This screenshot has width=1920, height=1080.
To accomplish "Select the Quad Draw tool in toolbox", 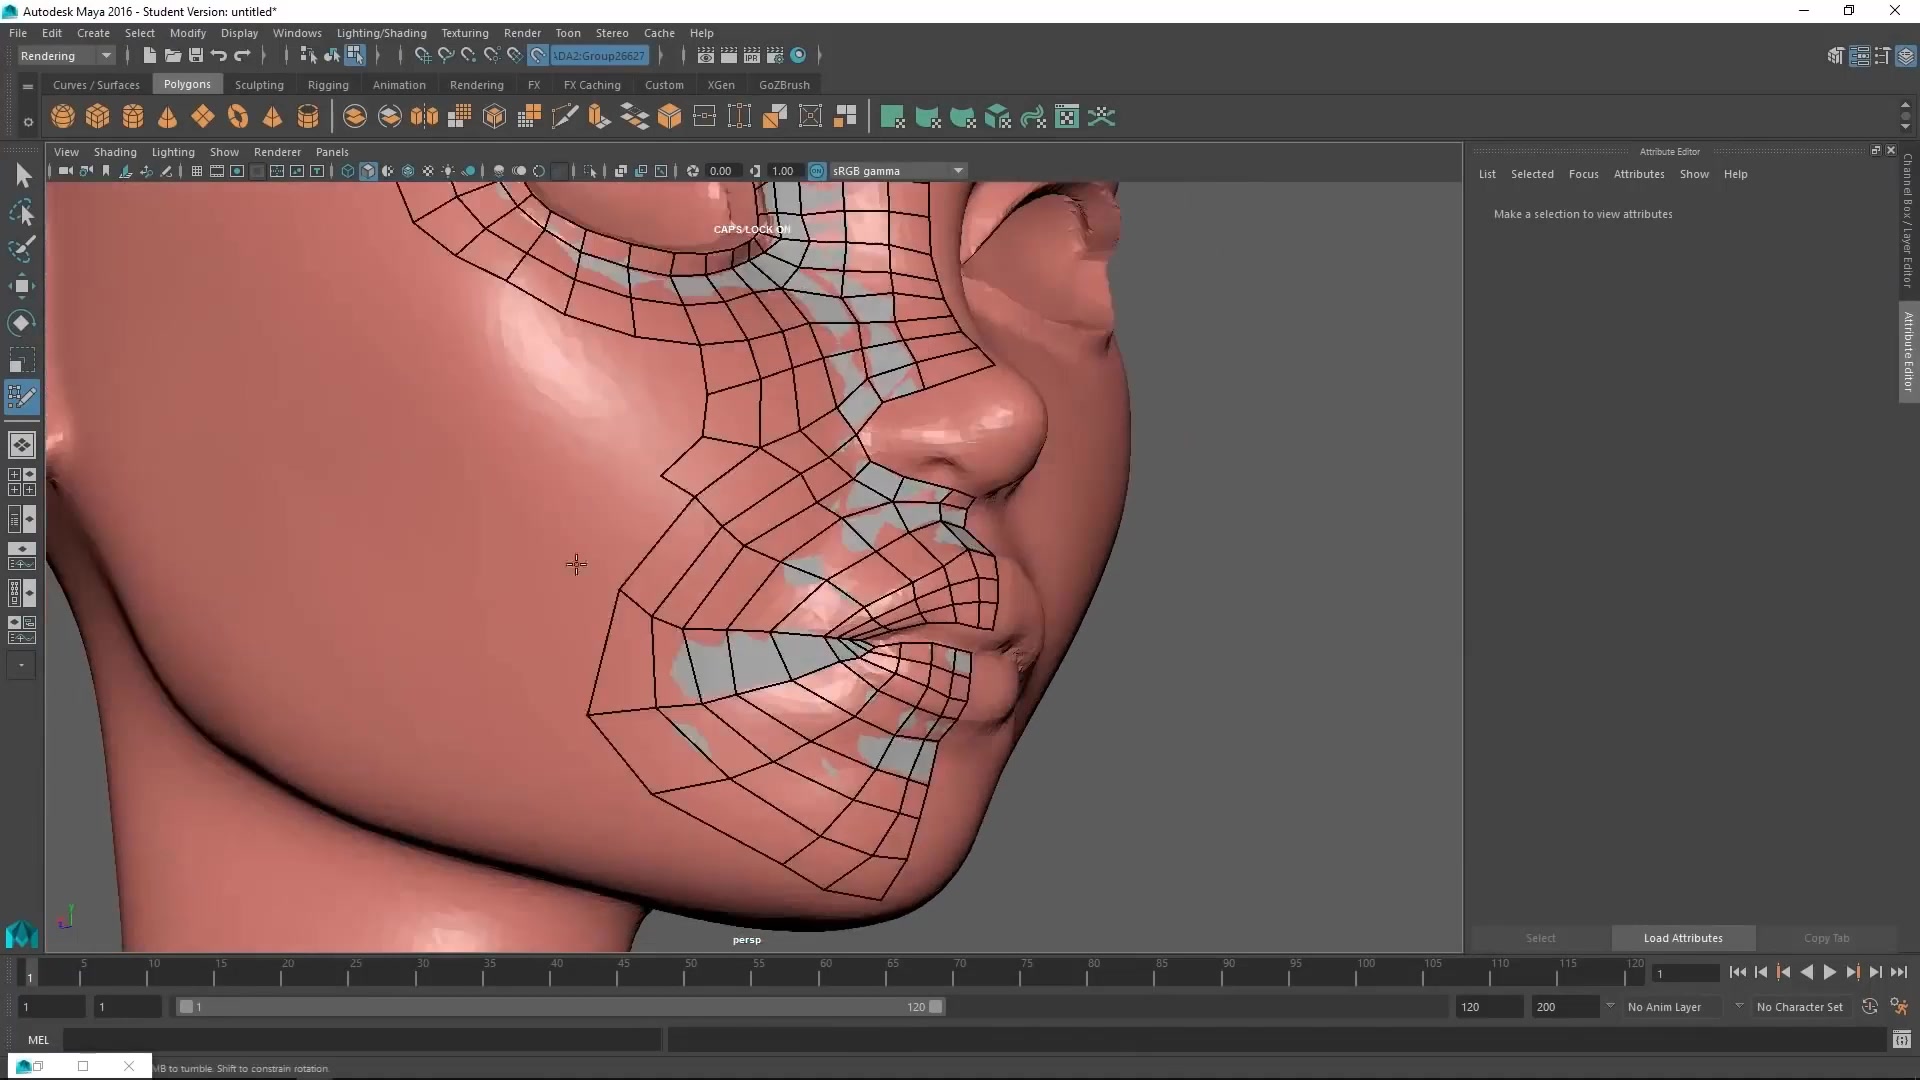I will pyautogui.click(x=22, y=397).
